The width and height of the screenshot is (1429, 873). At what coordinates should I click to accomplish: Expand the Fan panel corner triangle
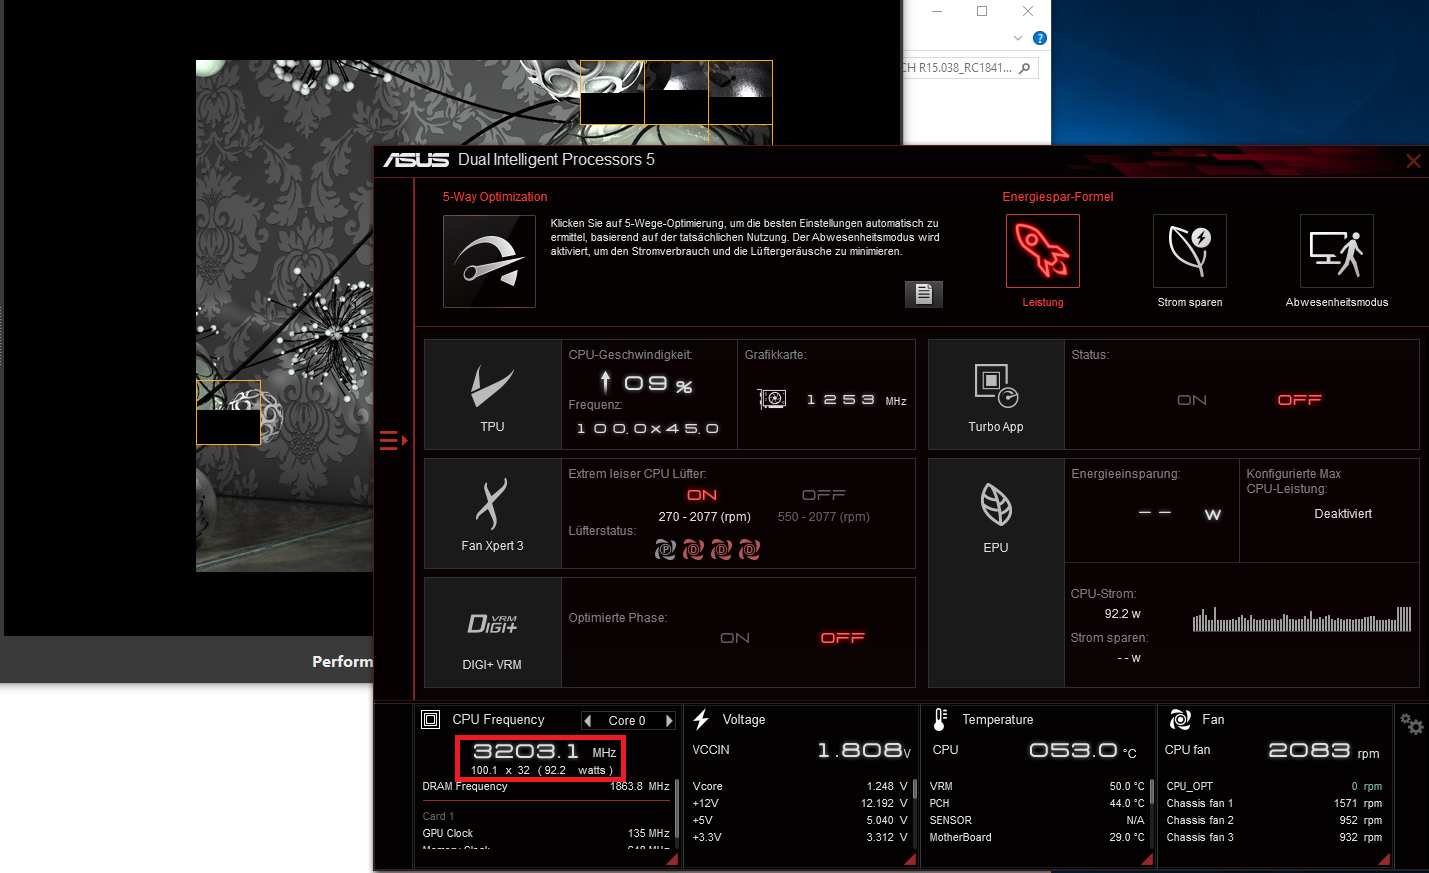tap(1384, 859)
